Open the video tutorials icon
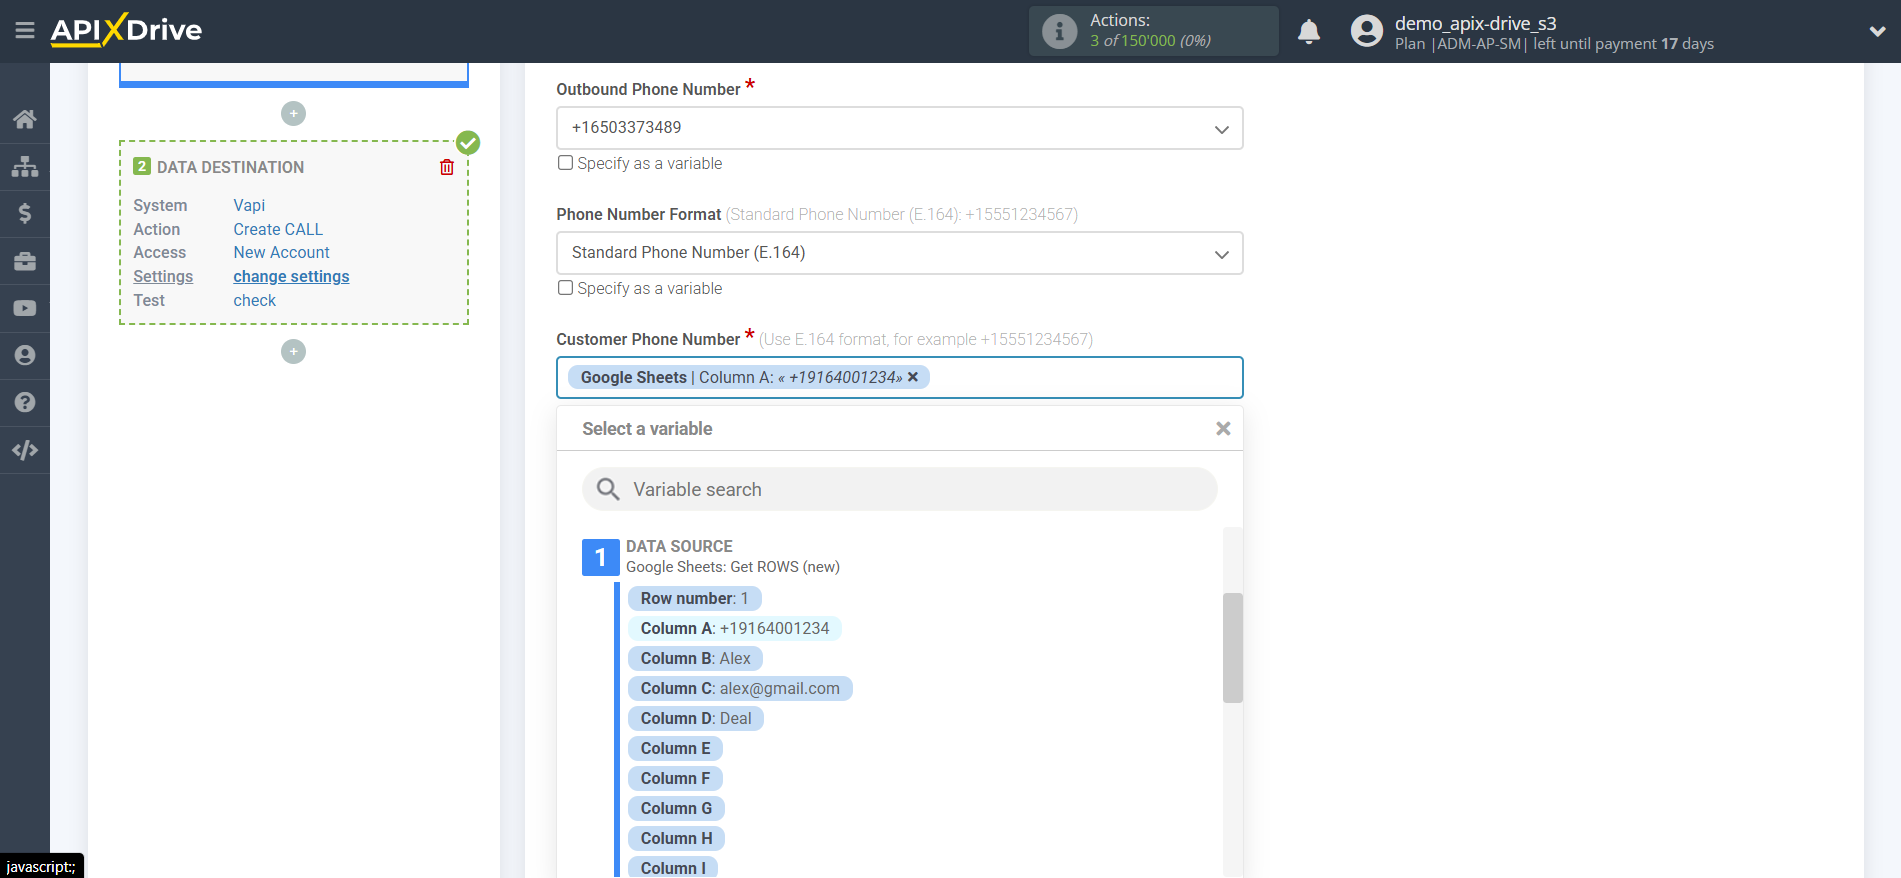Screen dimensions: 1901x878 coord(25,308)
